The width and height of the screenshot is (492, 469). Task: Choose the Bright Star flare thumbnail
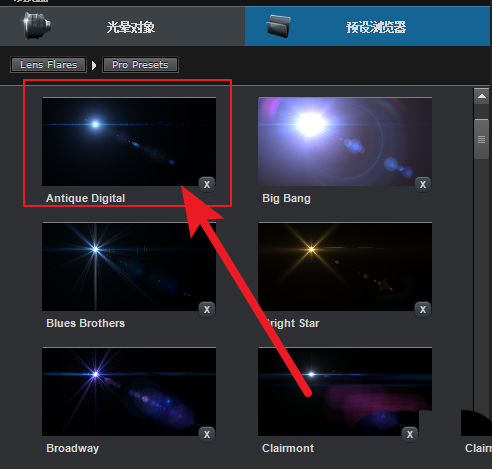pyautogui.click(x=345, y=267)
